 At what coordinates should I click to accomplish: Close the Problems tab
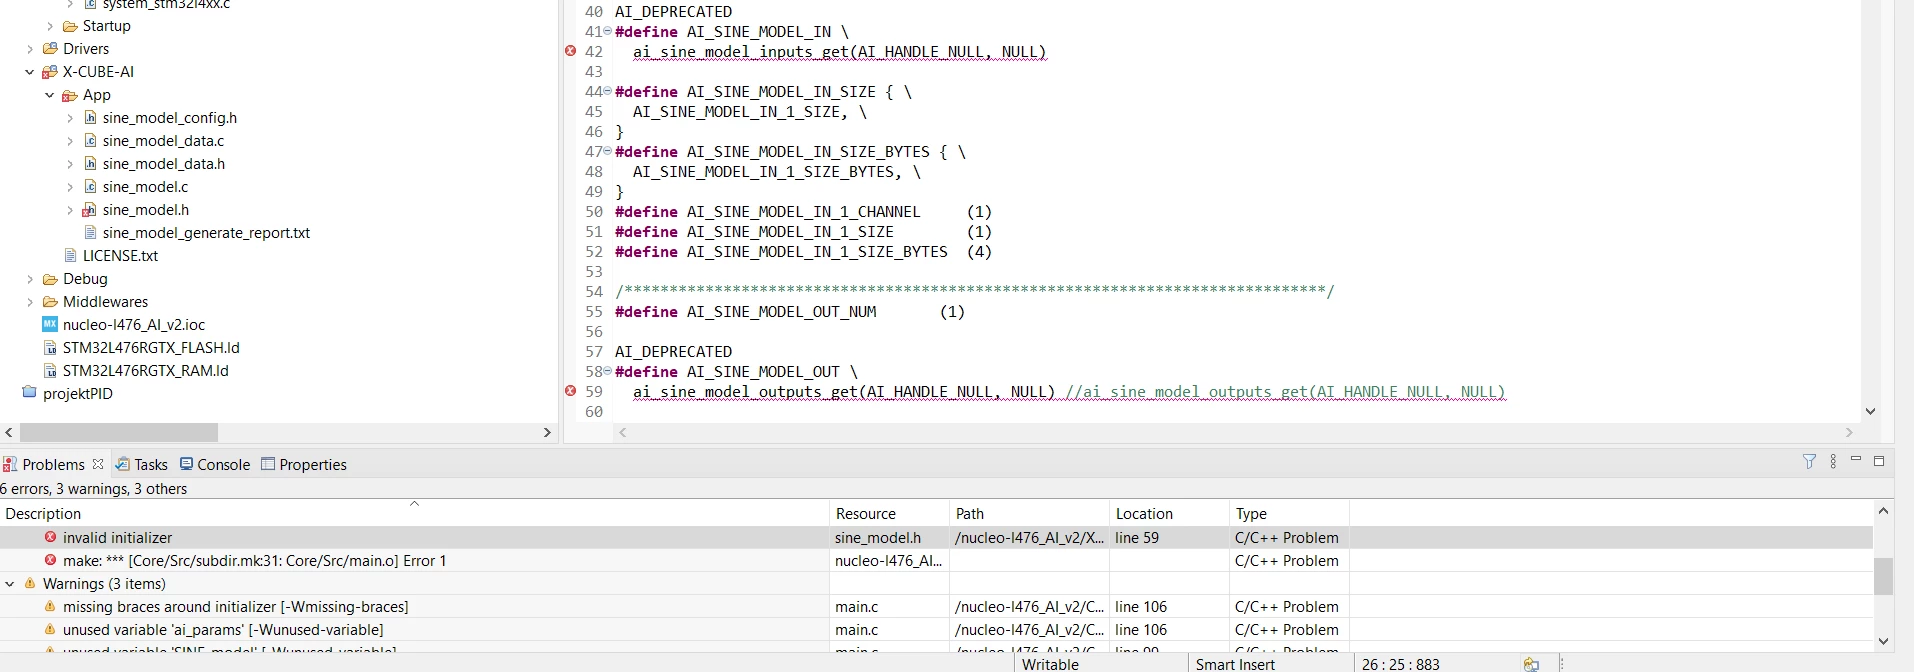tap(98, 464)
